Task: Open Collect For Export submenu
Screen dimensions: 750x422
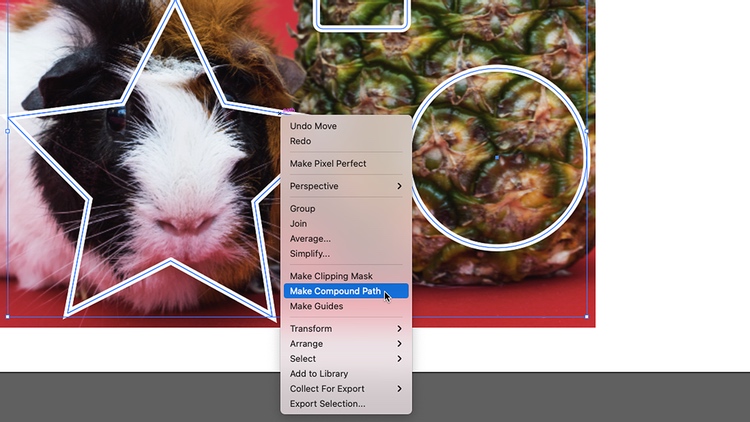Action: [346, 389]
